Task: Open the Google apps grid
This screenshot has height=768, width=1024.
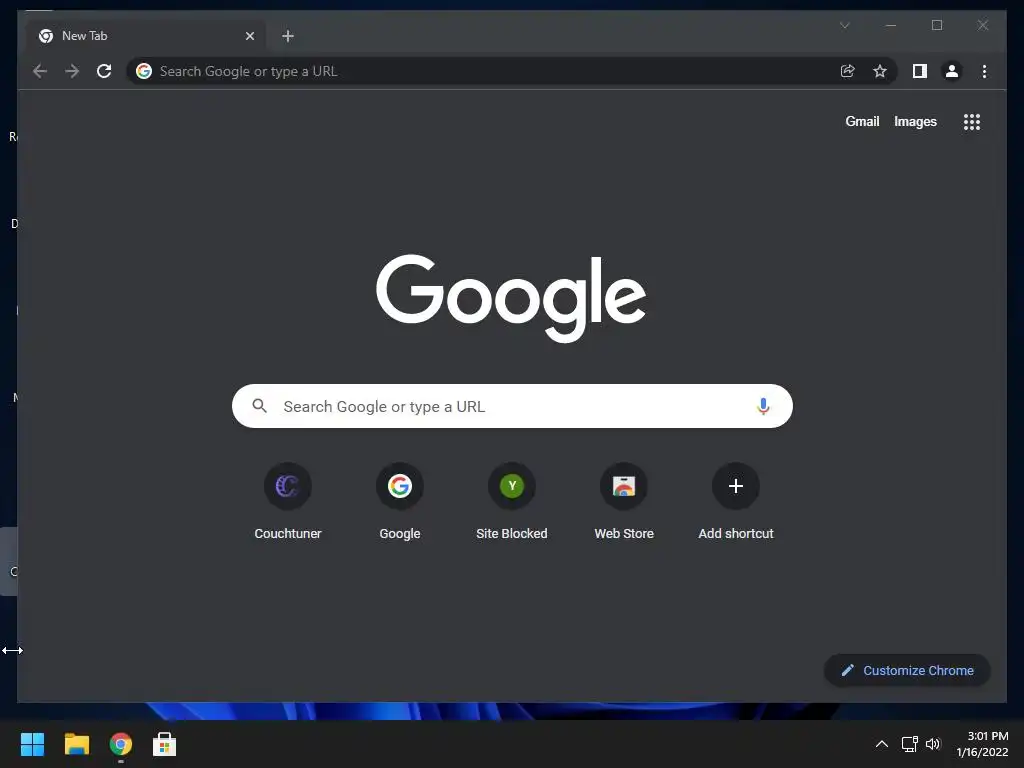Action: (972, 121)
